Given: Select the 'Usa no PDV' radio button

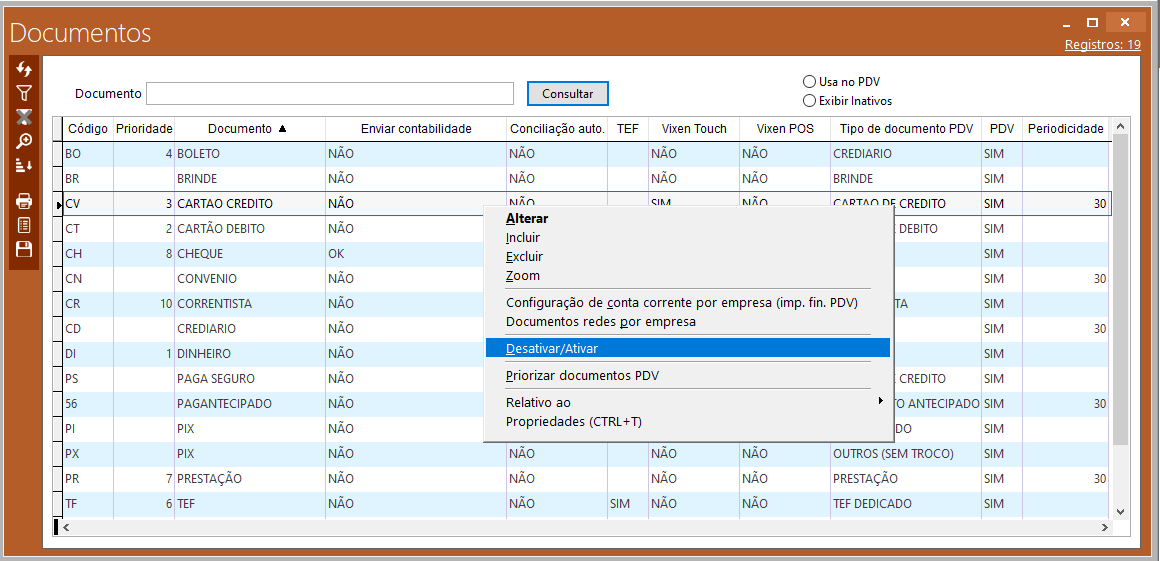Looking at the screenshot, I should point(809,82).
